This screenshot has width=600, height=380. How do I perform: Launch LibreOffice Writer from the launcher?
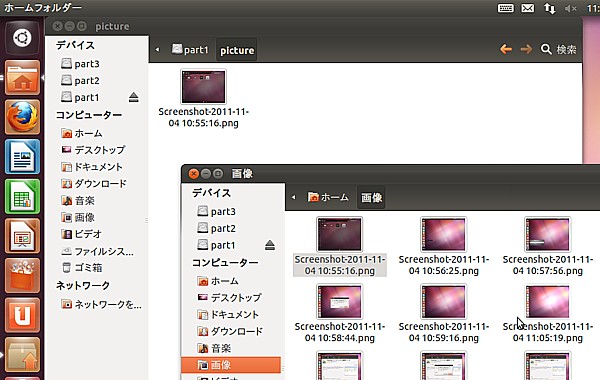(22, 157)
